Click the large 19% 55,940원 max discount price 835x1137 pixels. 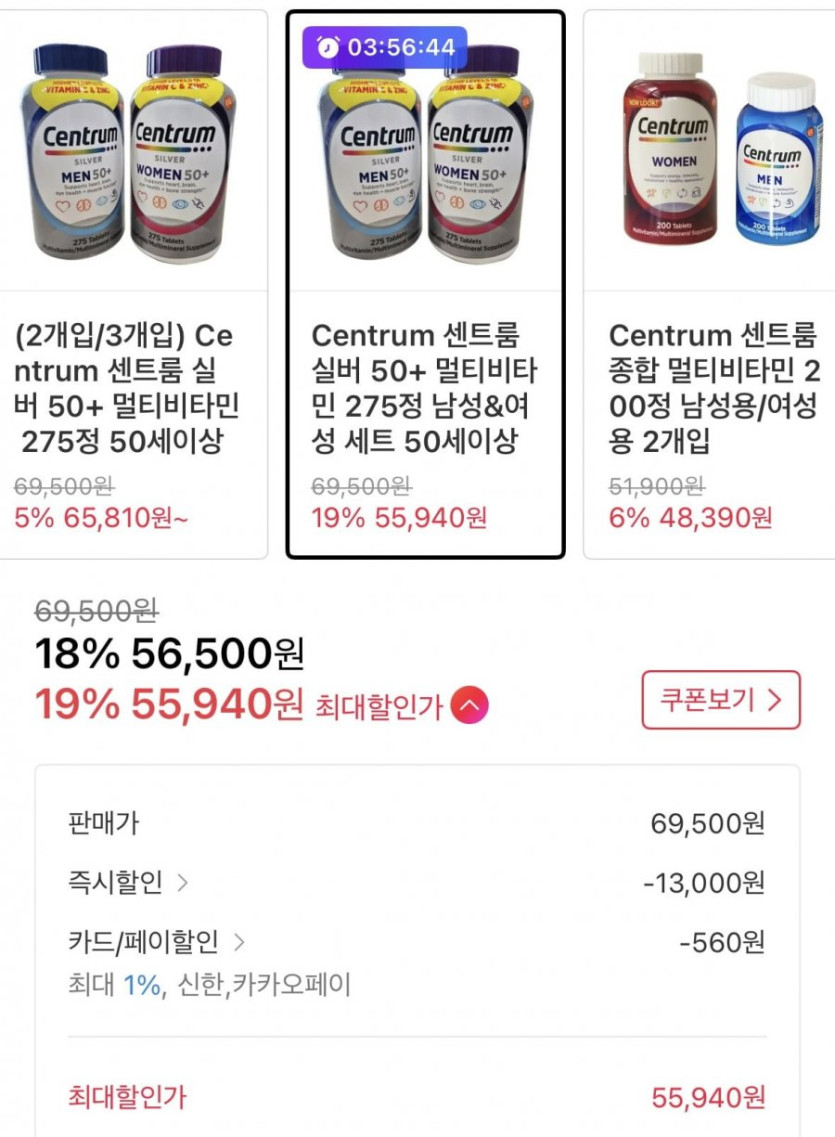click(169, 705)
